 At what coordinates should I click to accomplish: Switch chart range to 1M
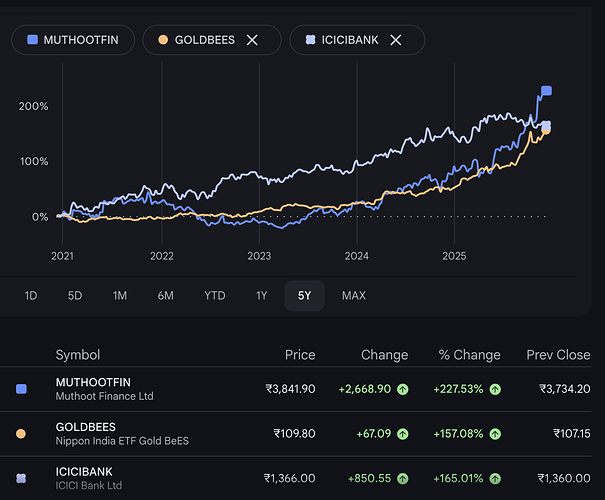point(120,296)
